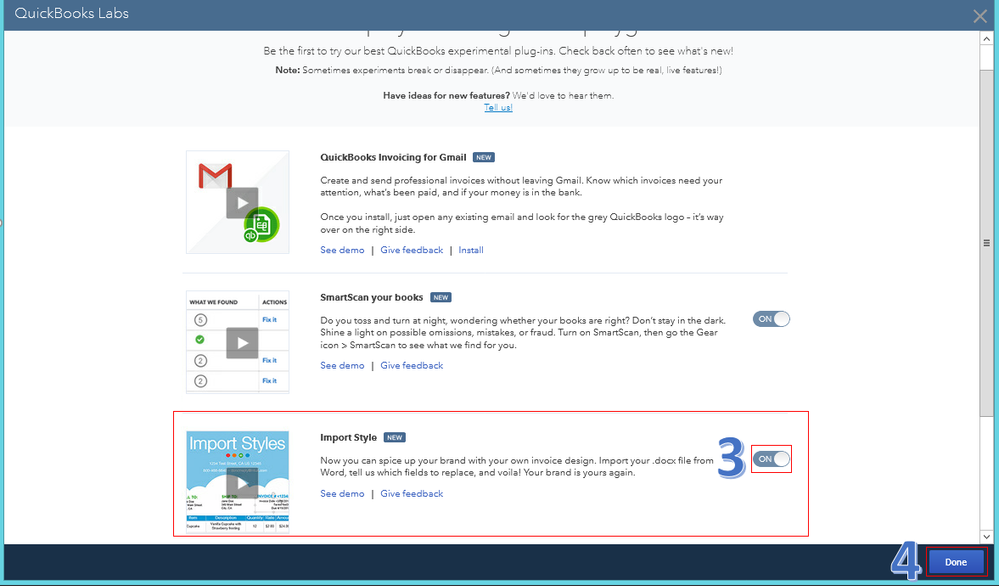Open See demo for Gmail Invoicing
Image resolution: width=999 pixels, height=586 pixels.
(x=342, y=250)
